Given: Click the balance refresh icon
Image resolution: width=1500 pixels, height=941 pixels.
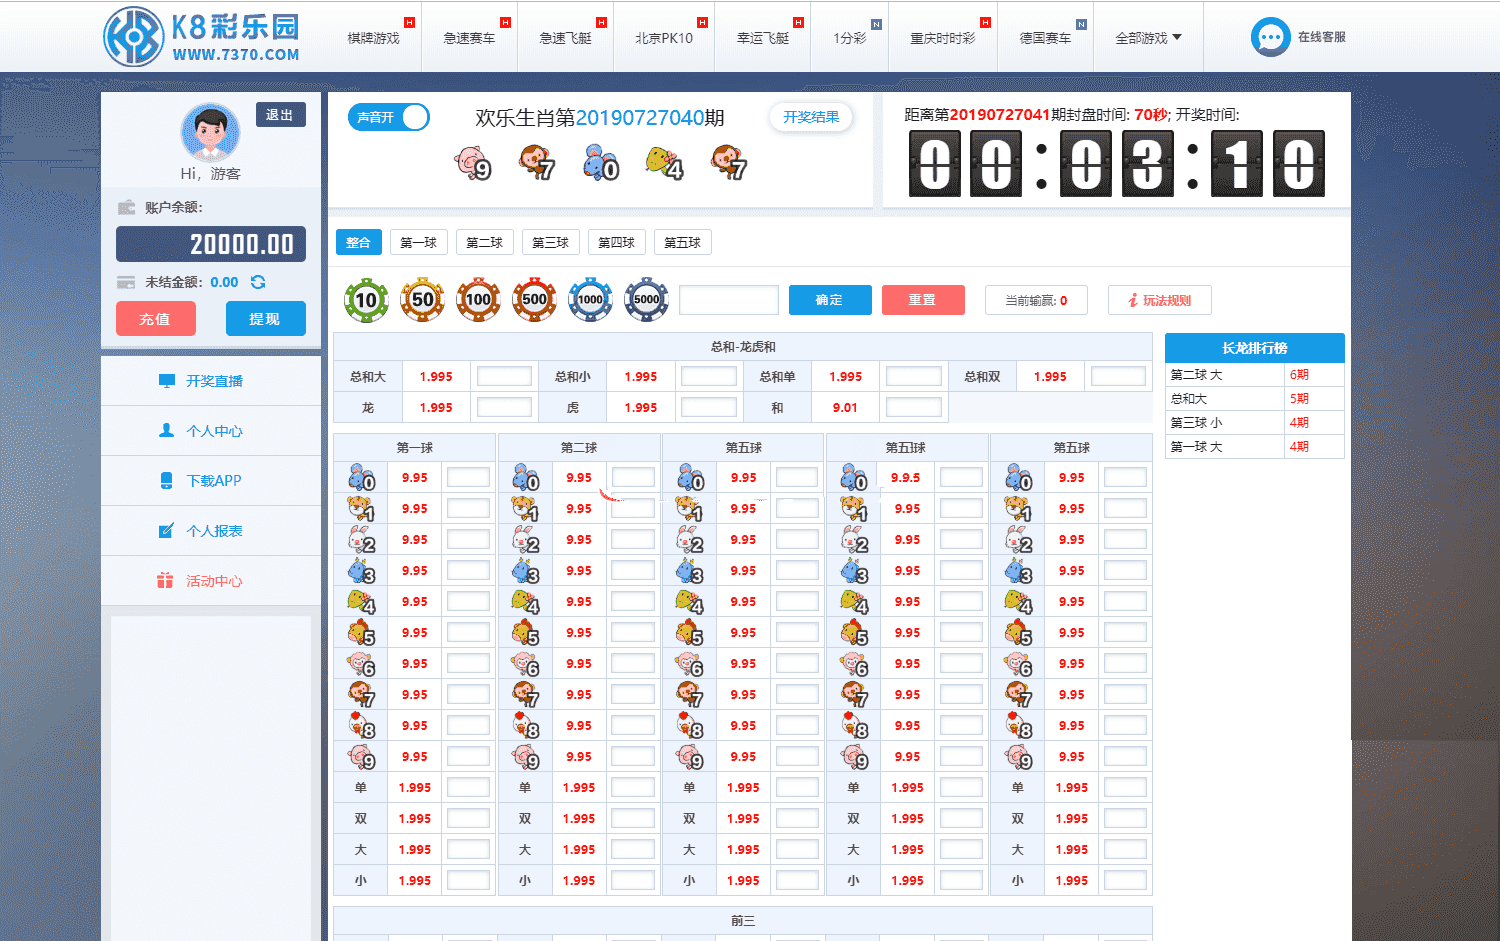Looking at the screenshot, I should [258, 282].
